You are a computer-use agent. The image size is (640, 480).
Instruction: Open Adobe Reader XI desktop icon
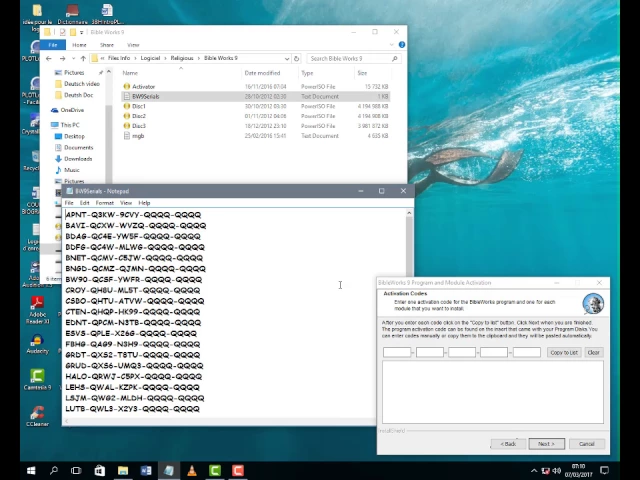pyautogui.click(x=38, y=309)
